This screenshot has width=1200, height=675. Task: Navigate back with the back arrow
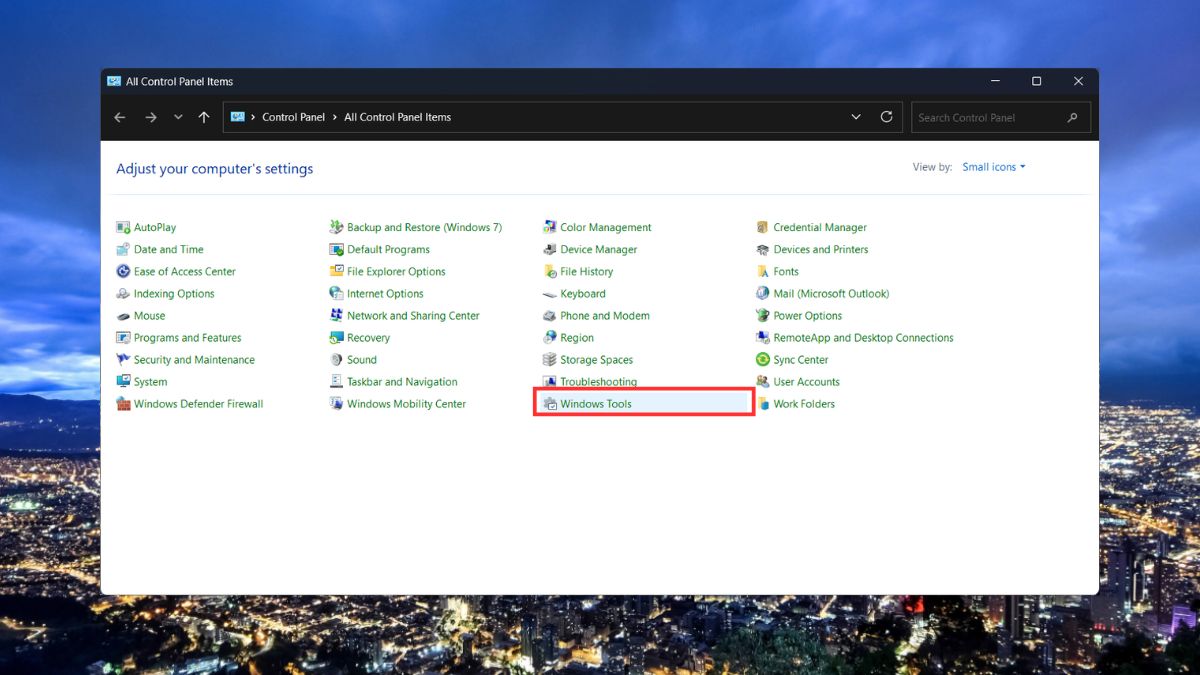pos(120,117)
